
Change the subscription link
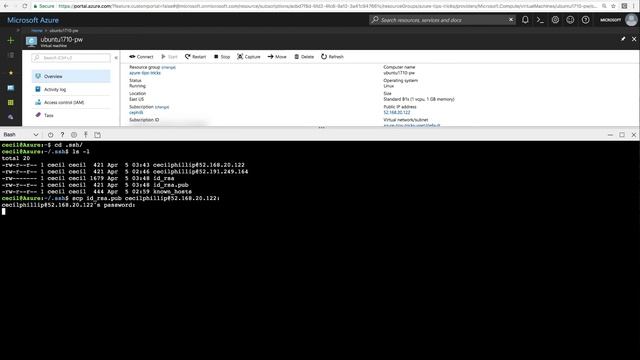[x=162, y=107]
